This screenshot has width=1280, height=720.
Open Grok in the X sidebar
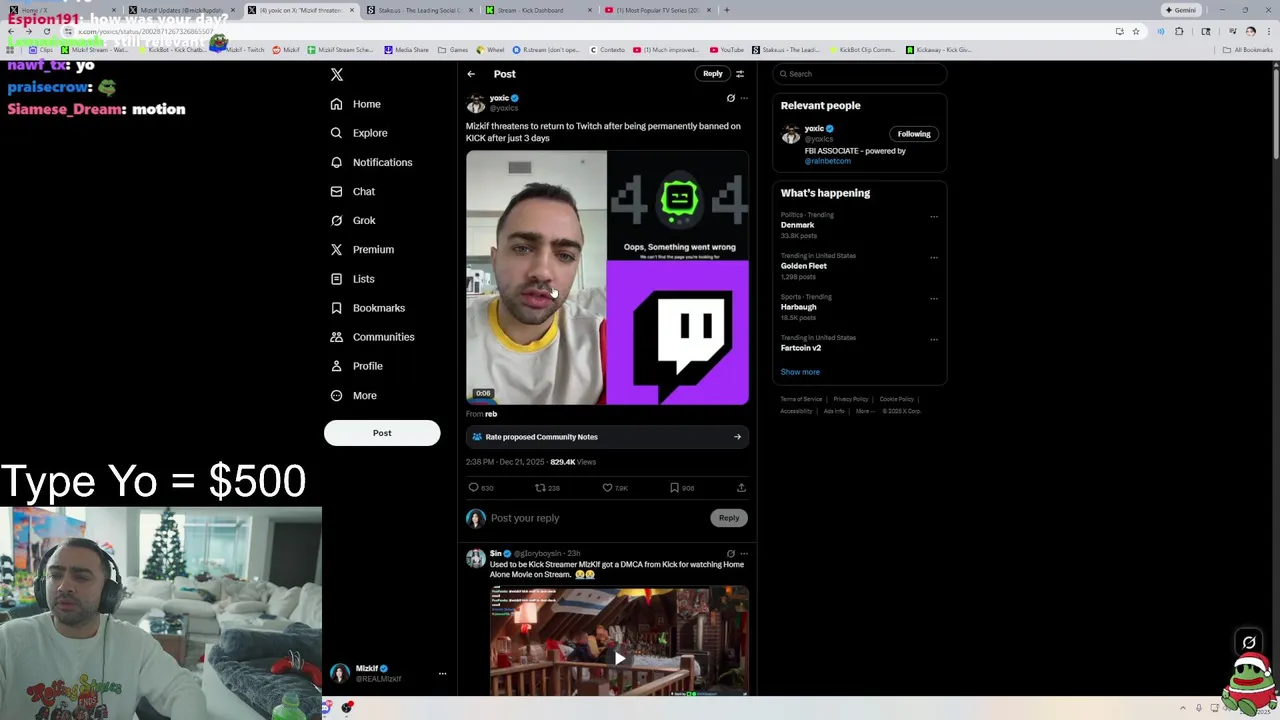coord(352,220)
